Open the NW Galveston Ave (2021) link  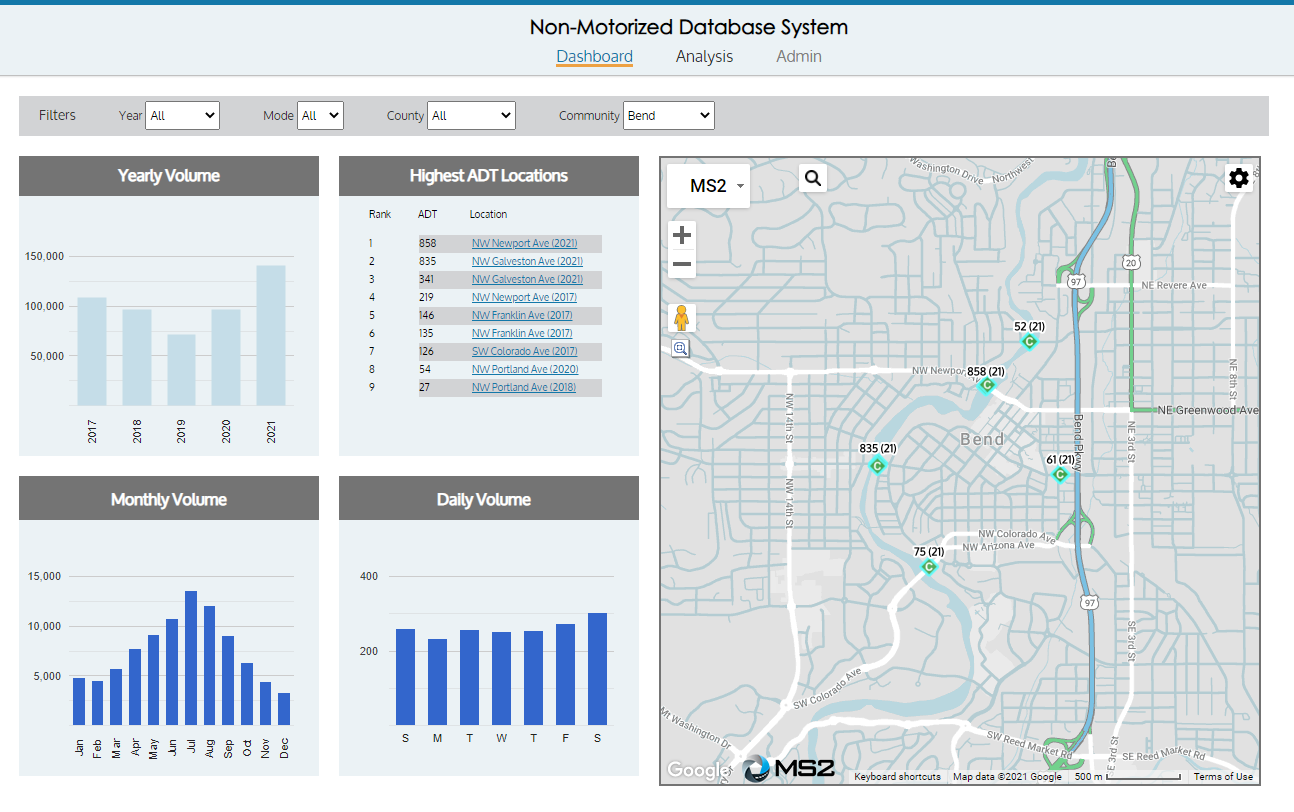[x=527, y=261]
